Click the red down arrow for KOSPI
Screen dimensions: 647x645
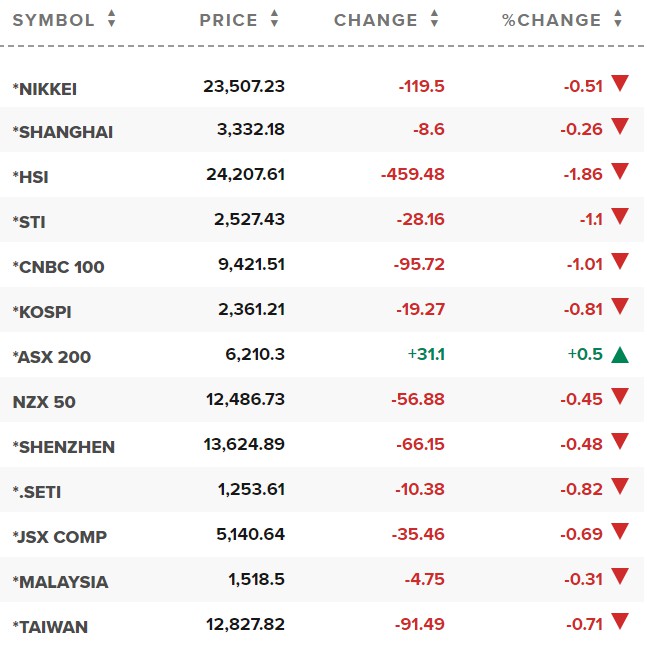620,309
